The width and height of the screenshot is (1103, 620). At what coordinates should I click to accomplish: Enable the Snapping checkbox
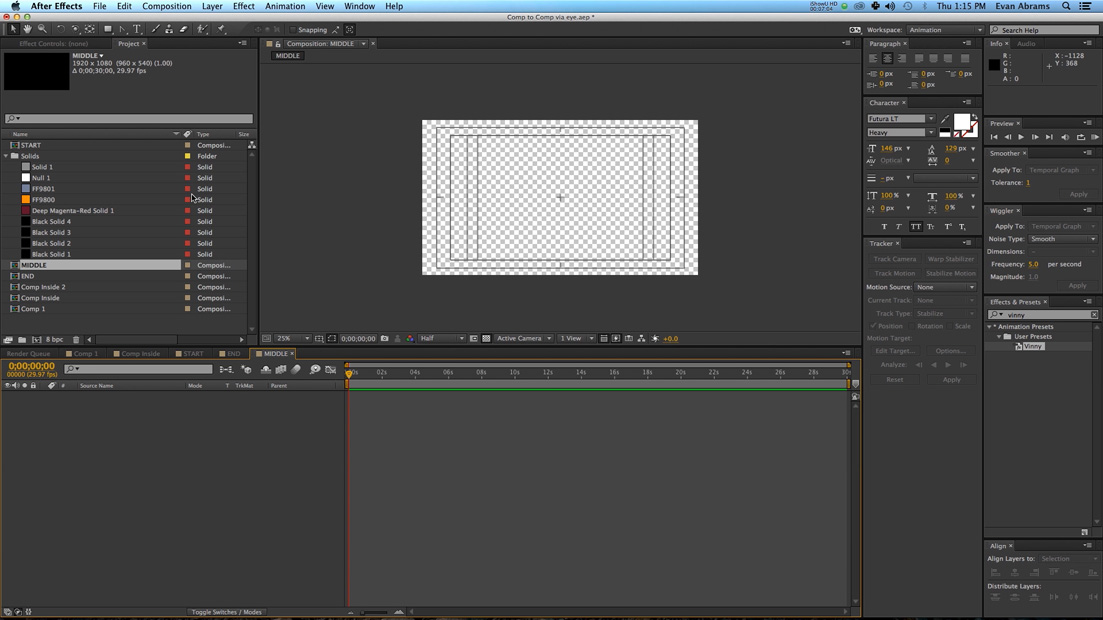click(293, 30)
